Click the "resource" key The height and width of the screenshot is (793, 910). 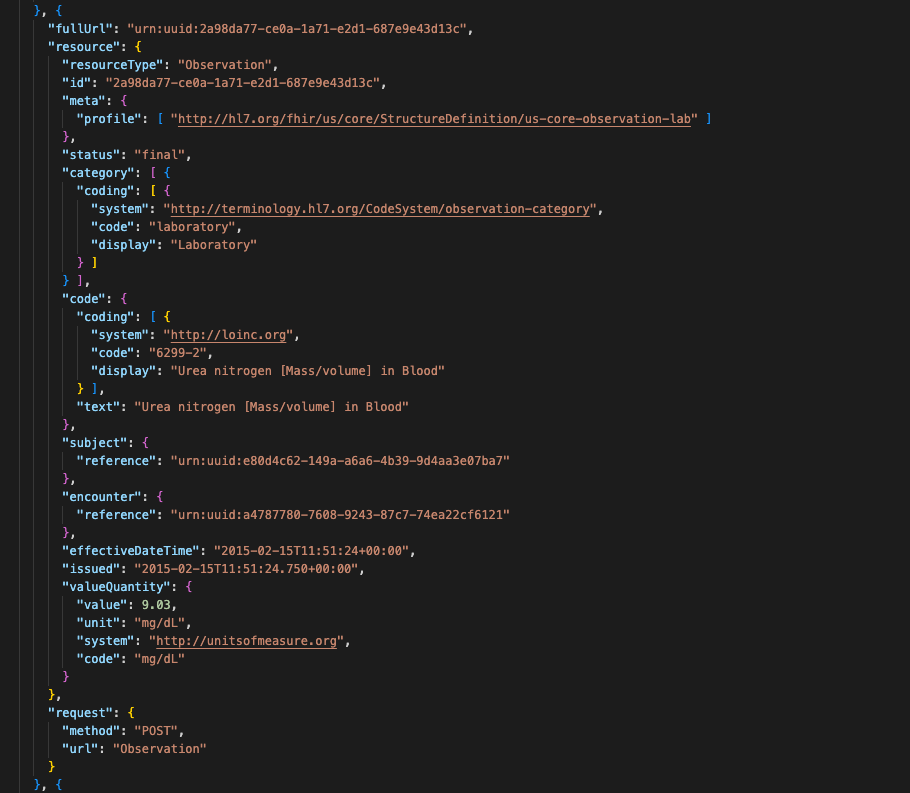(x=84, y=47)
